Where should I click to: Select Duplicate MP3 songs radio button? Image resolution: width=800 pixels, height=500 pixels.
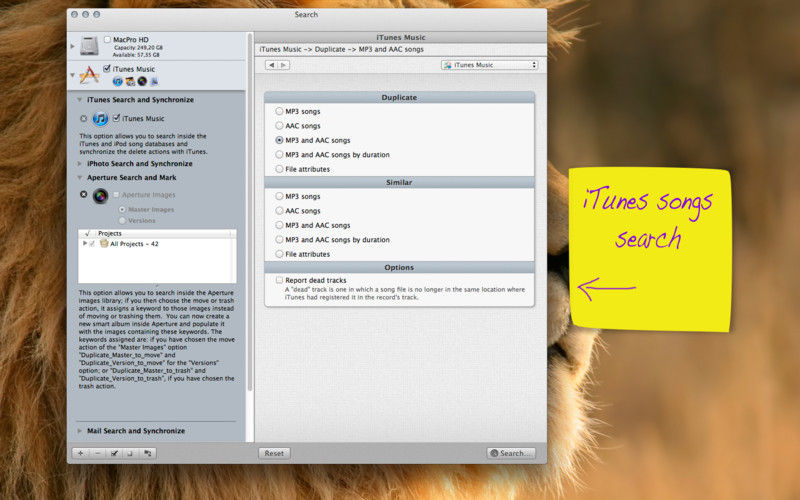(279, 111)
